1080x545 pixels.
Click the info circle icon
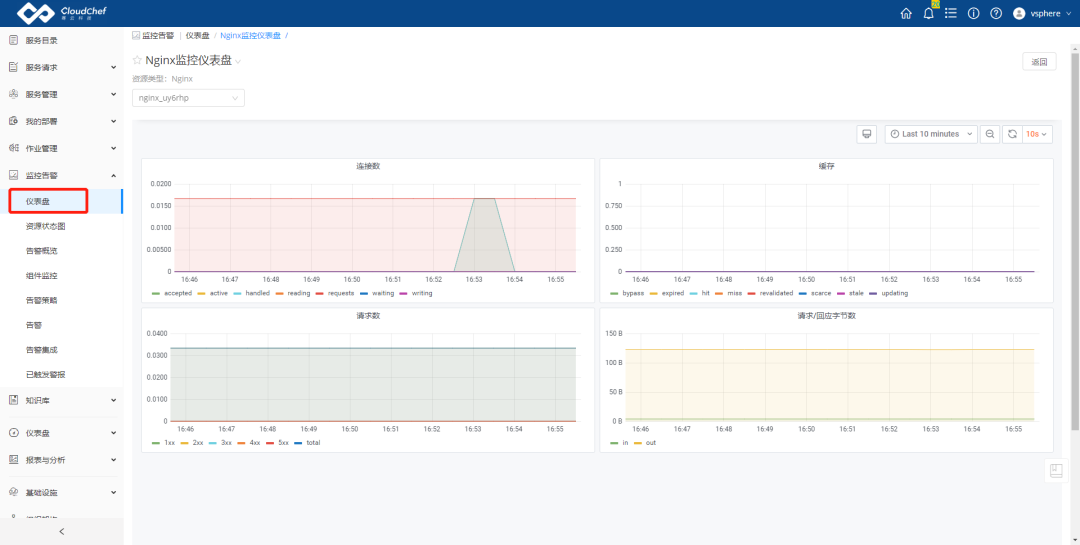(973, 13)
